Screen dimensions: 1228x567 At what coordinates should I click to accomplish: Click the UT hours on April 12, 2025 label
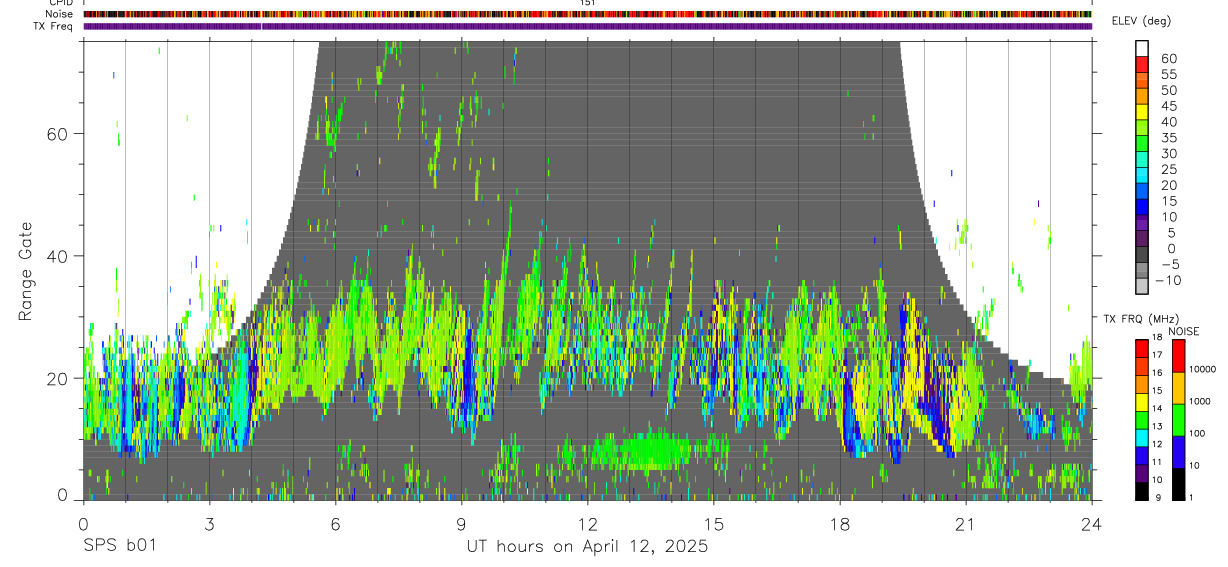587,546
